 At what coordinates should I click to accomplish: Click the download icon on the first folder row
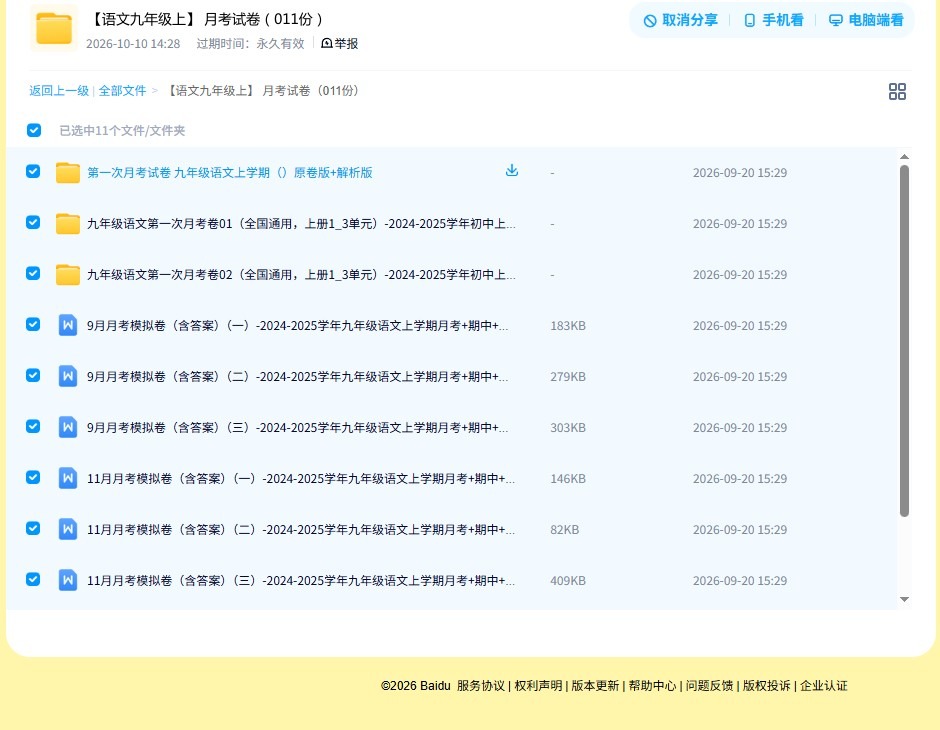511,171
